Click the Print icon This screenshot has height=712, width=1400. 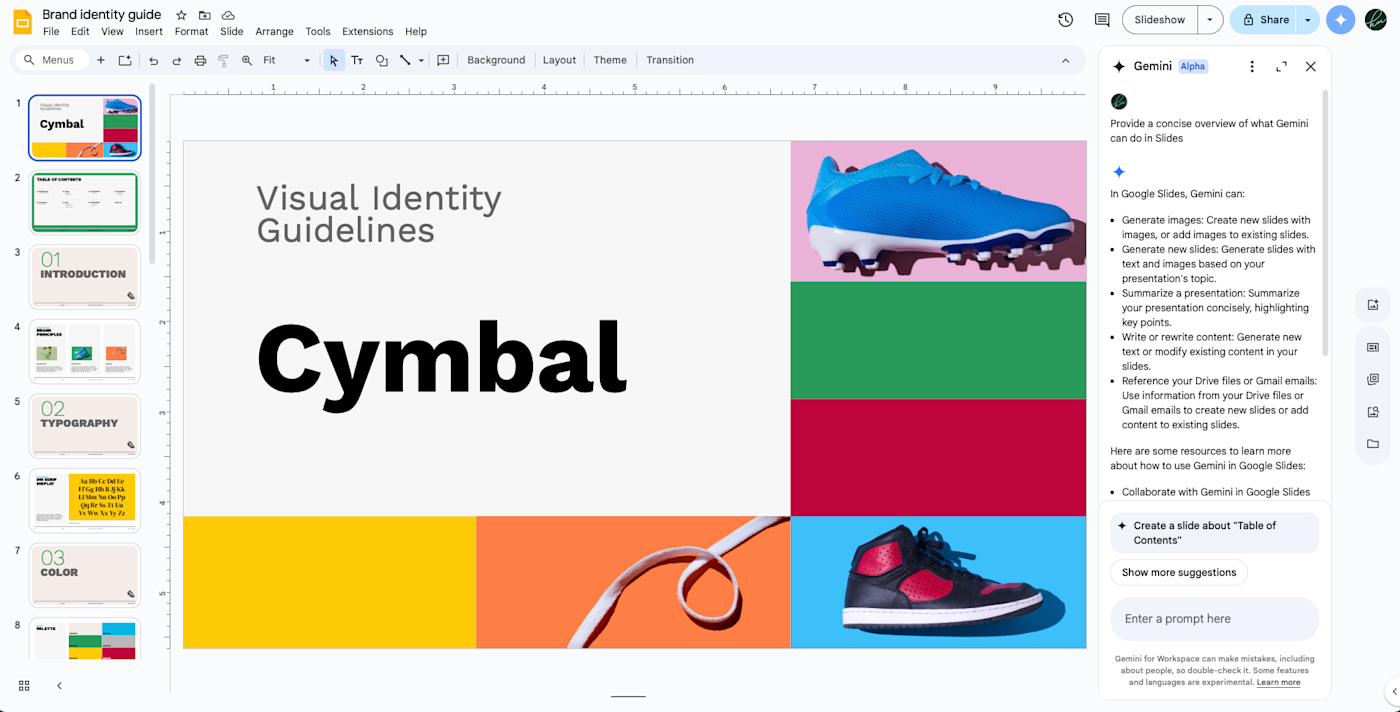click(x=200, y=60)
